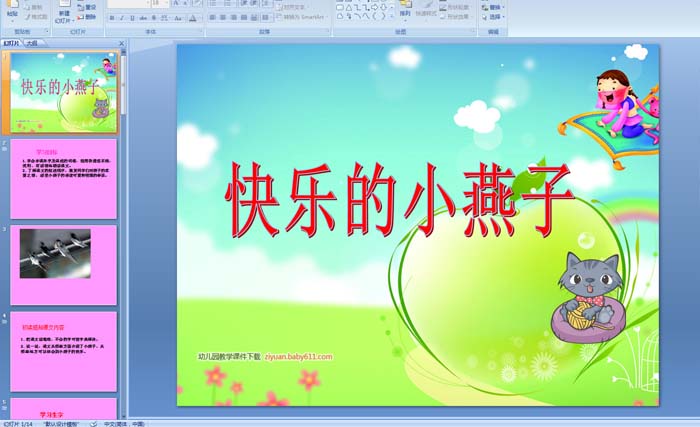
Task: Toggle text shadow formatting
Action: pyautogui.click(x=154, y=18)
